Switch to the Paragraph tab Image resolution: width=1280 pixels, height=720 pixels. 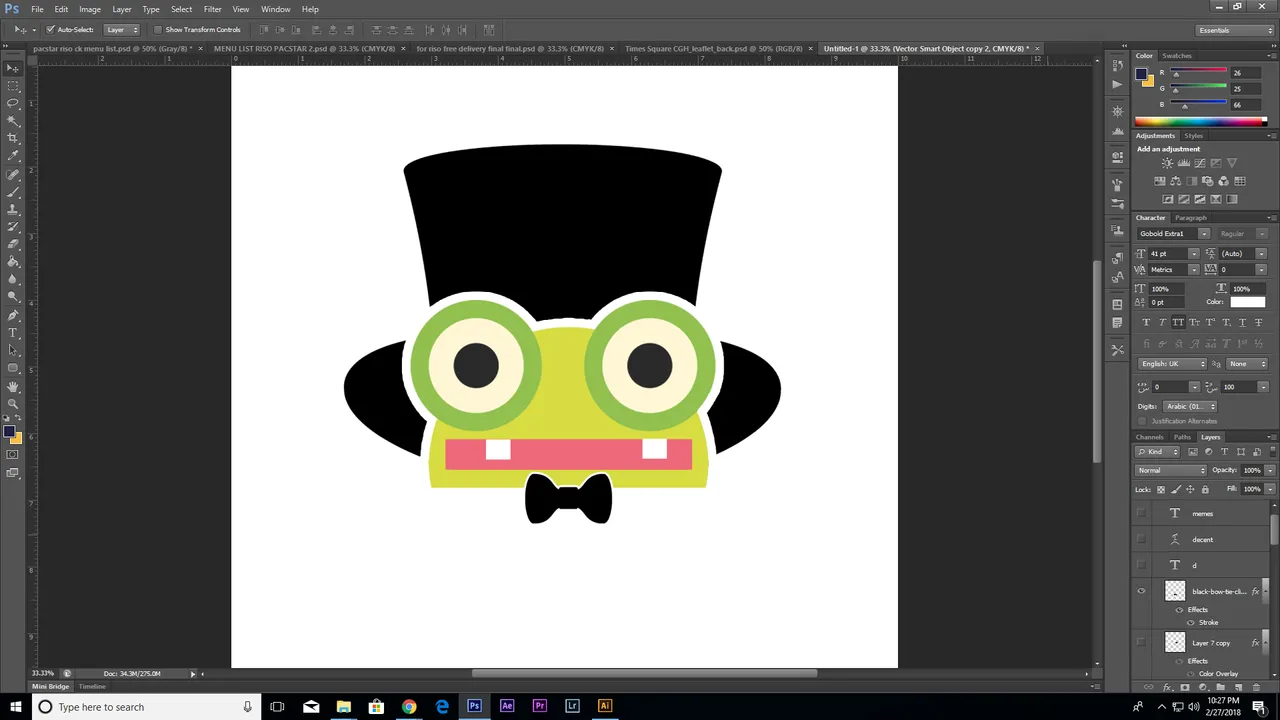tap(1190, 218)
